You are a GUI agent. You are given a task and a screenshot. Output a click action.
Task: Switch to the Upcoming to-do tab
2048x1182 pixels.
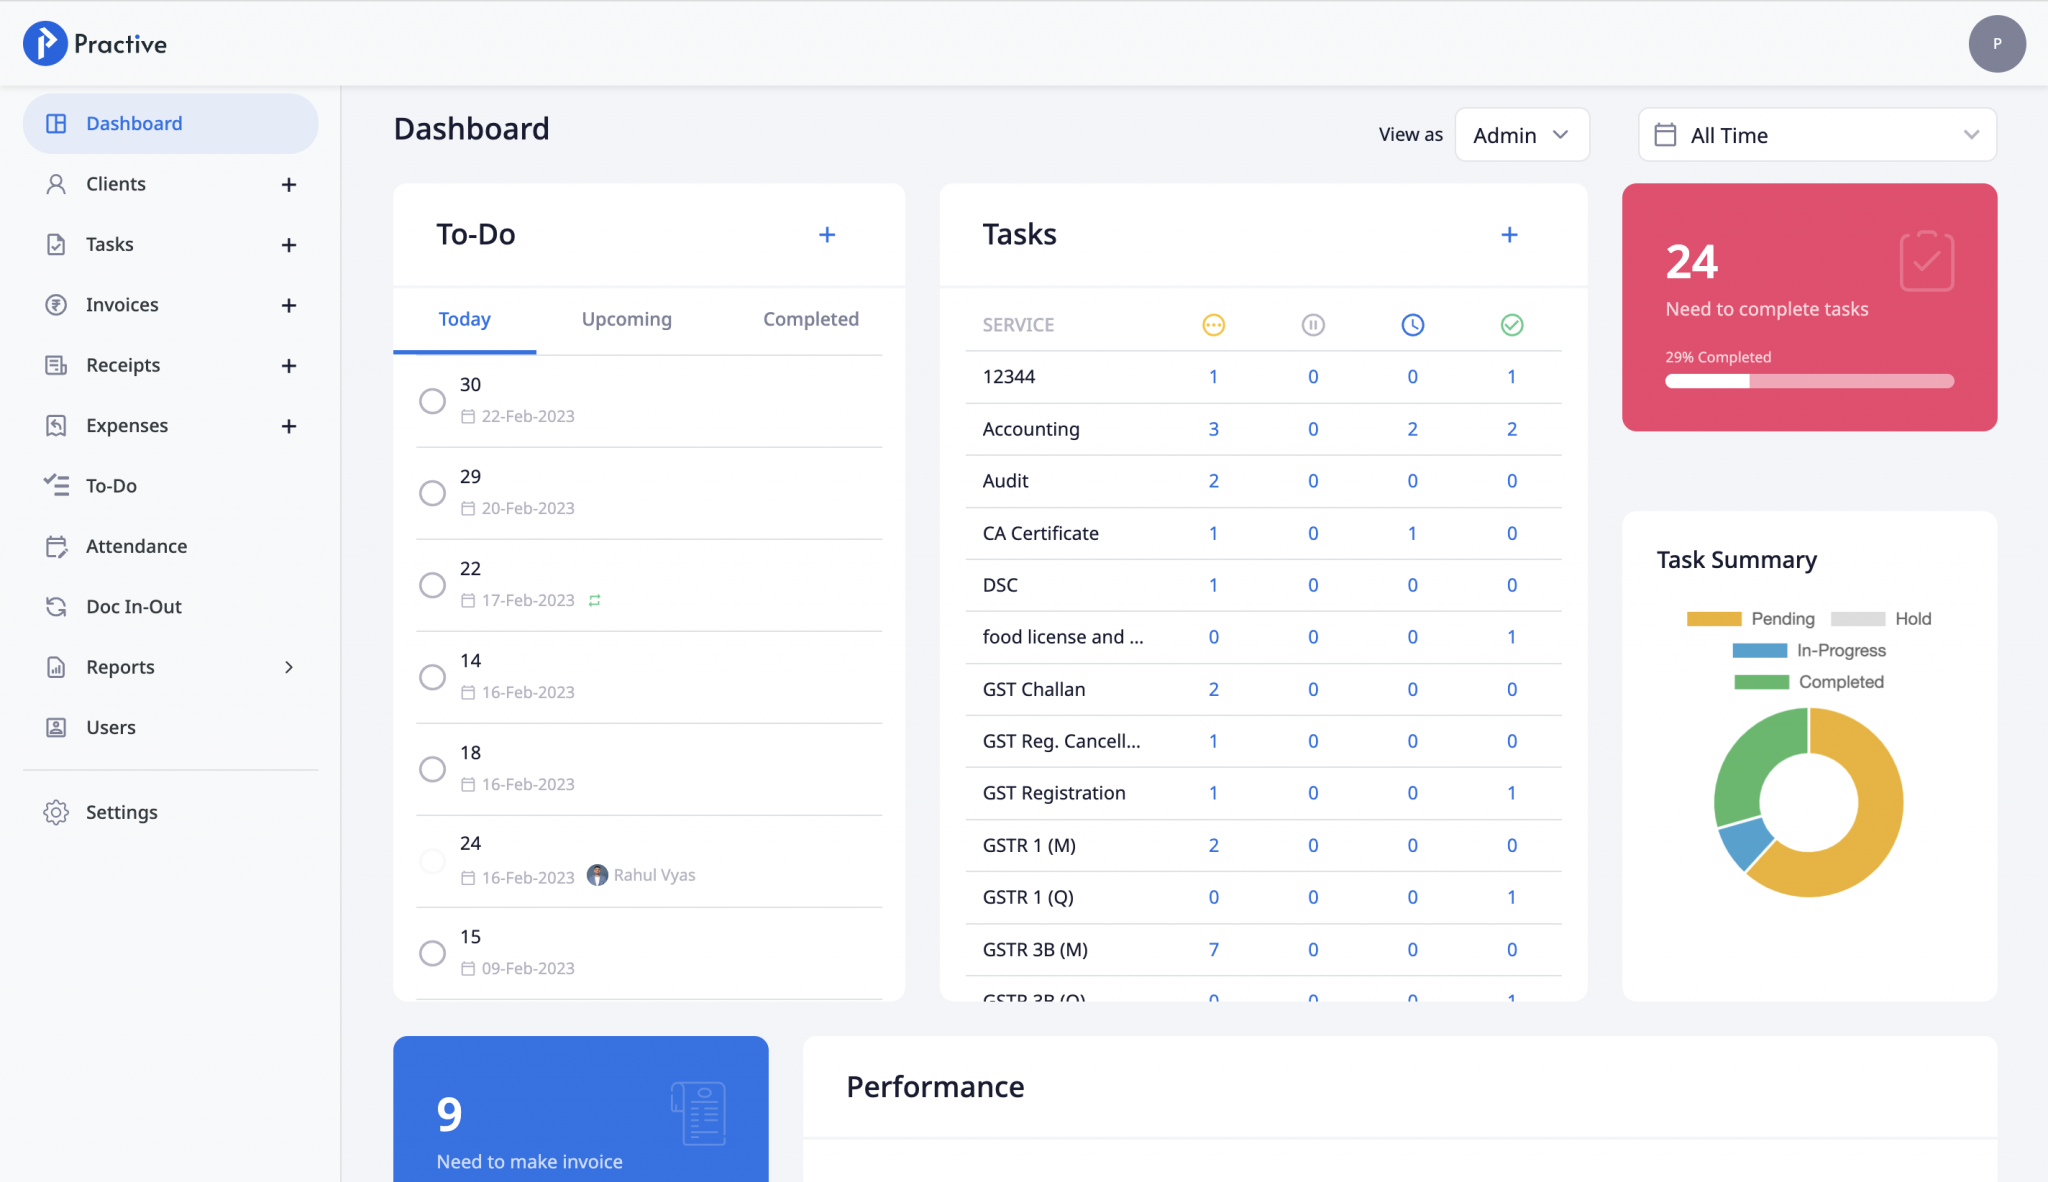[626, 319]
